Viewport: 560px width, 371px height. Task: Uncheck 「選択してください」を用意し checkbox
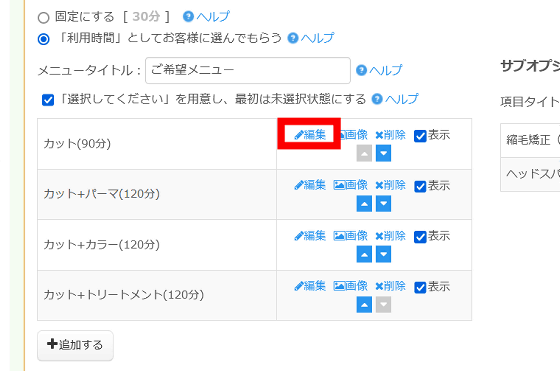pos(48,100)
